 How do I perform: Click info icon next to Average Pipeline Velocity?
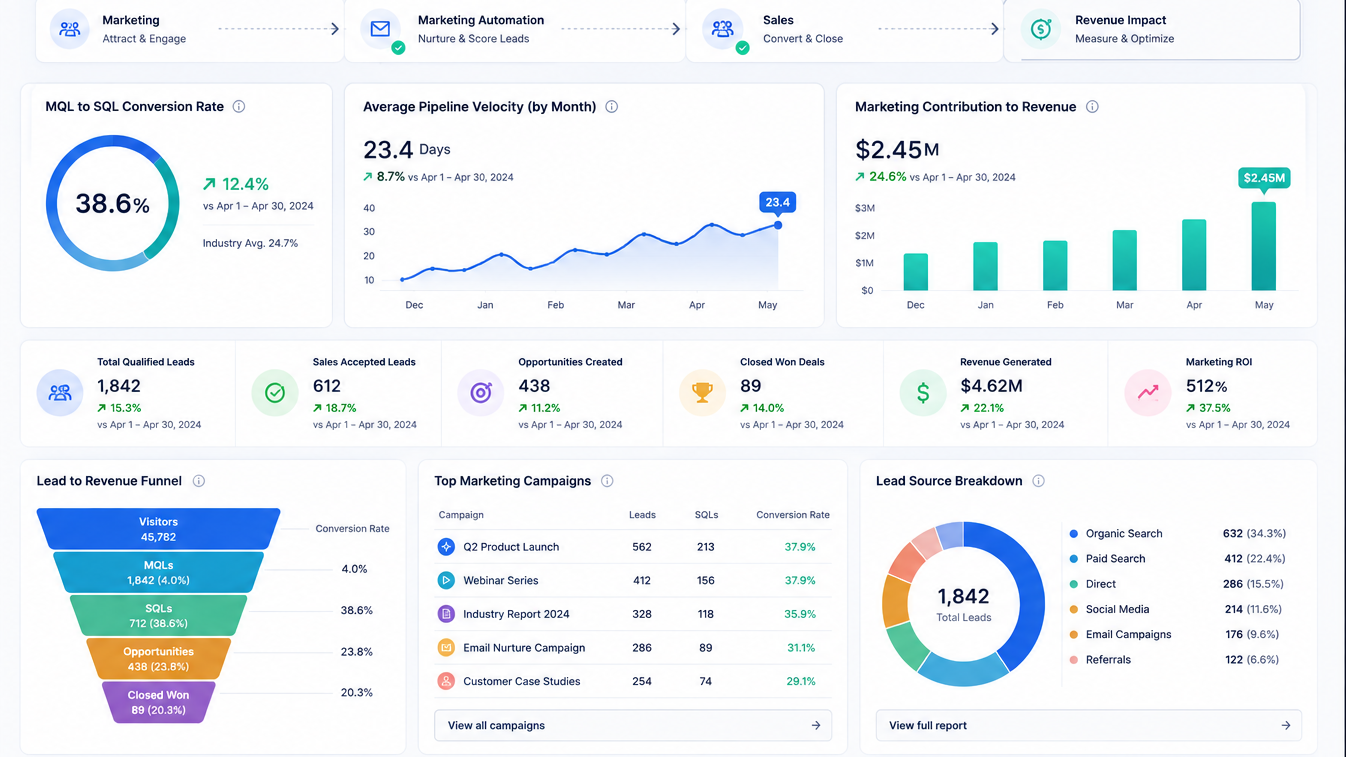coord(612,106)
